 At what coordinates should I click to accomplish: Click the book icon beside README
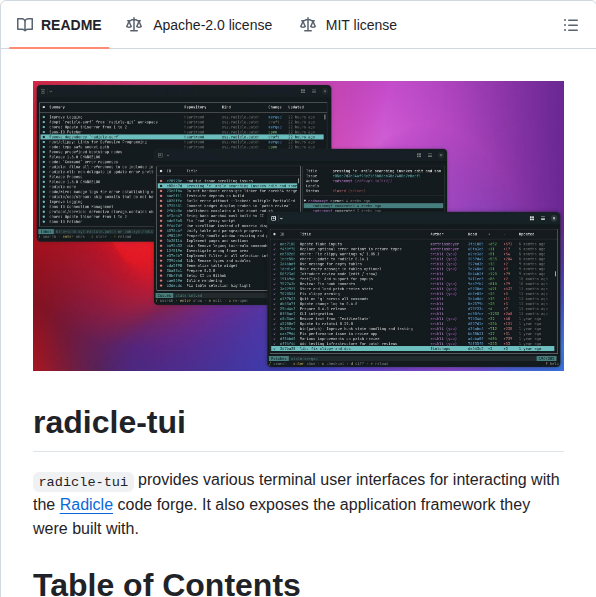tap(25, 25)
